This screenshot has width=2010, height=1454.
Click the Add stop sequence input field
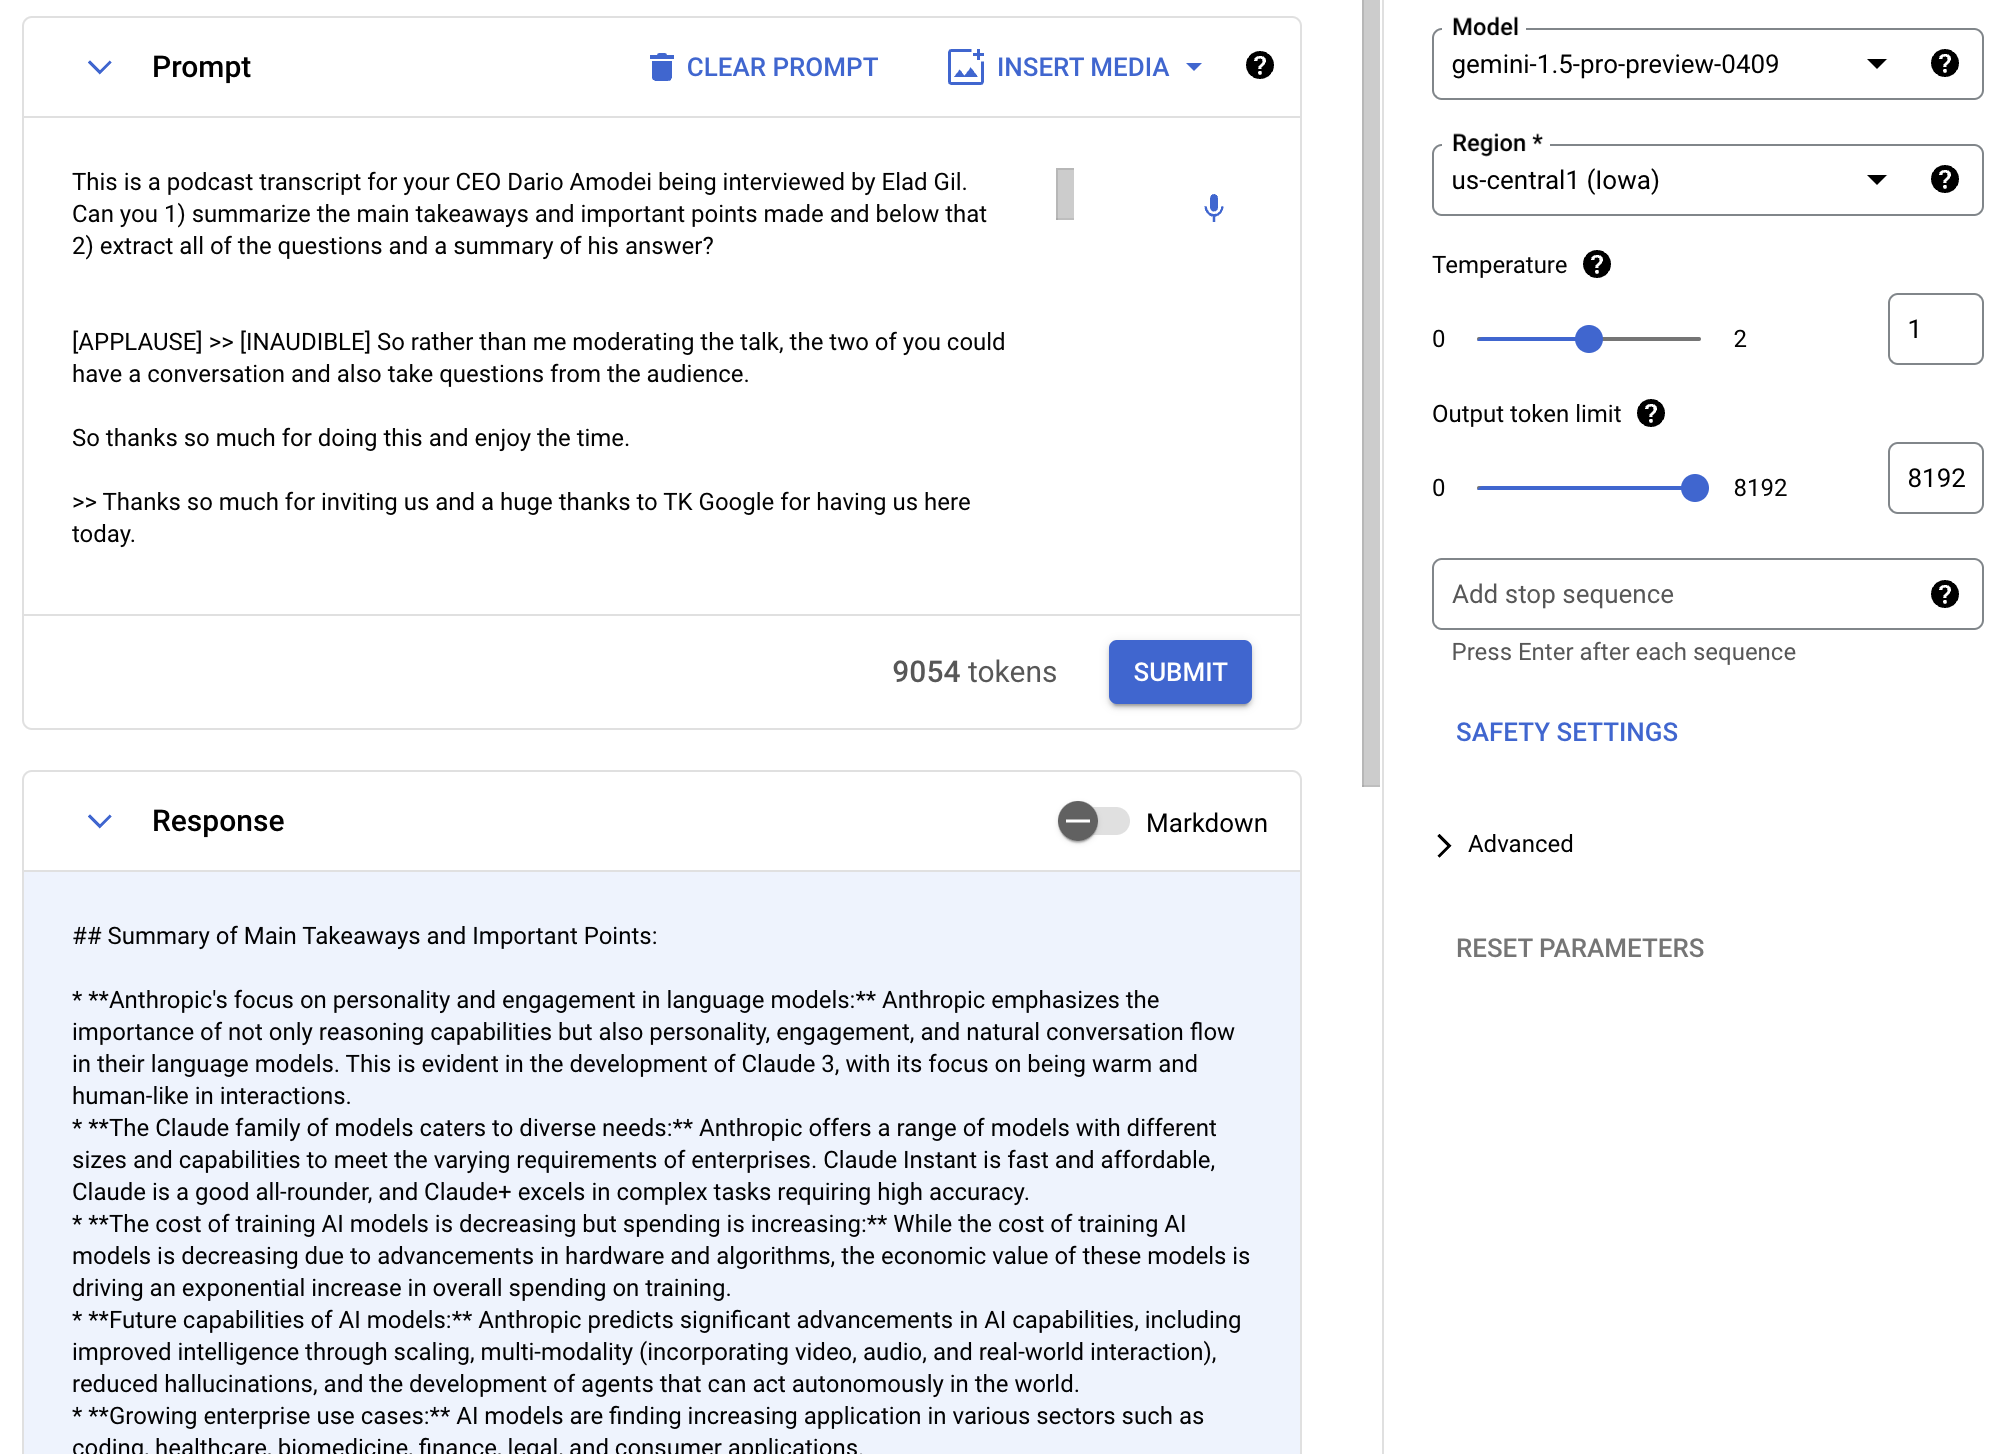coord(1680,595)
